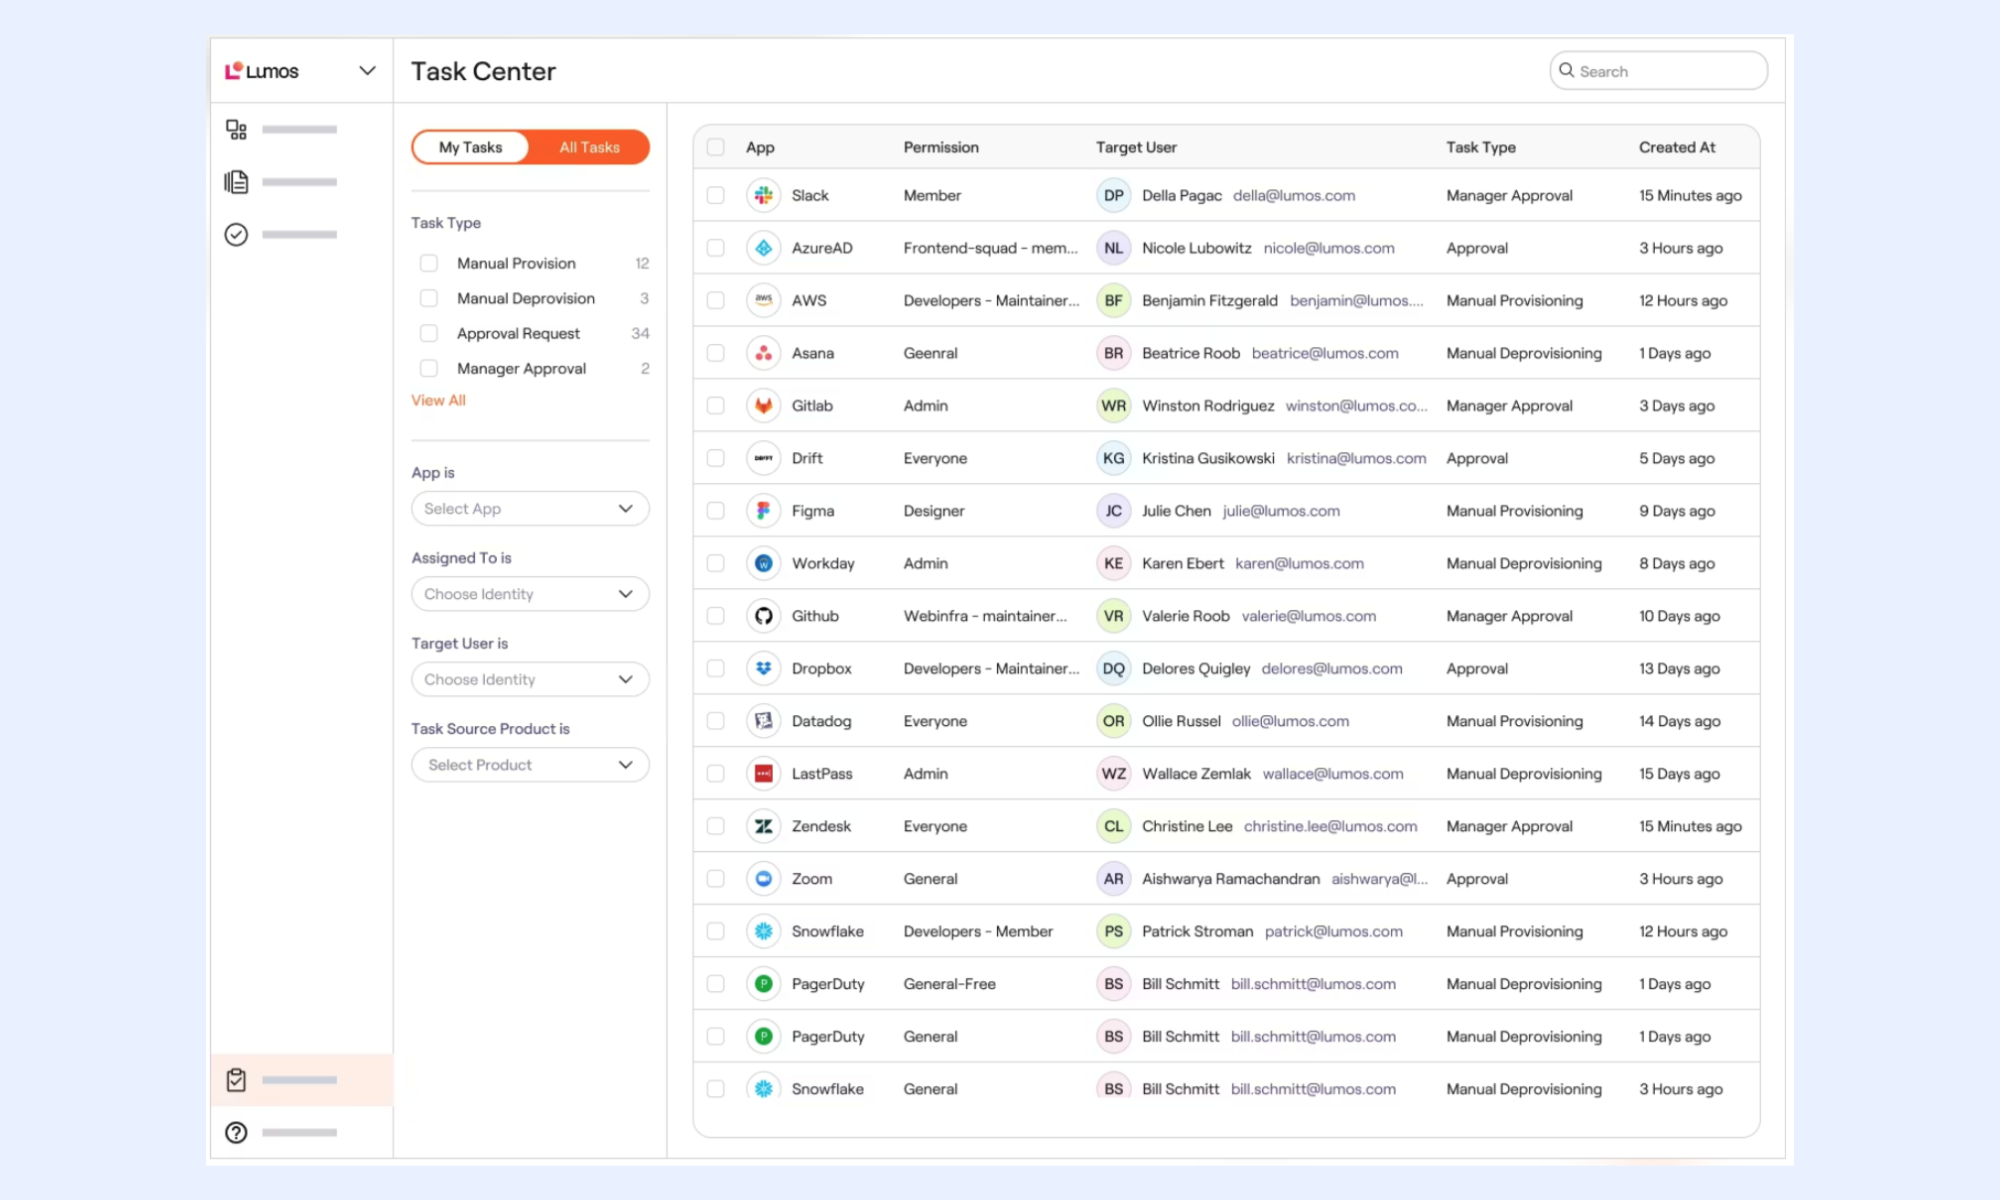Click 'Patrick Stroman' name

pos(1197,931)
